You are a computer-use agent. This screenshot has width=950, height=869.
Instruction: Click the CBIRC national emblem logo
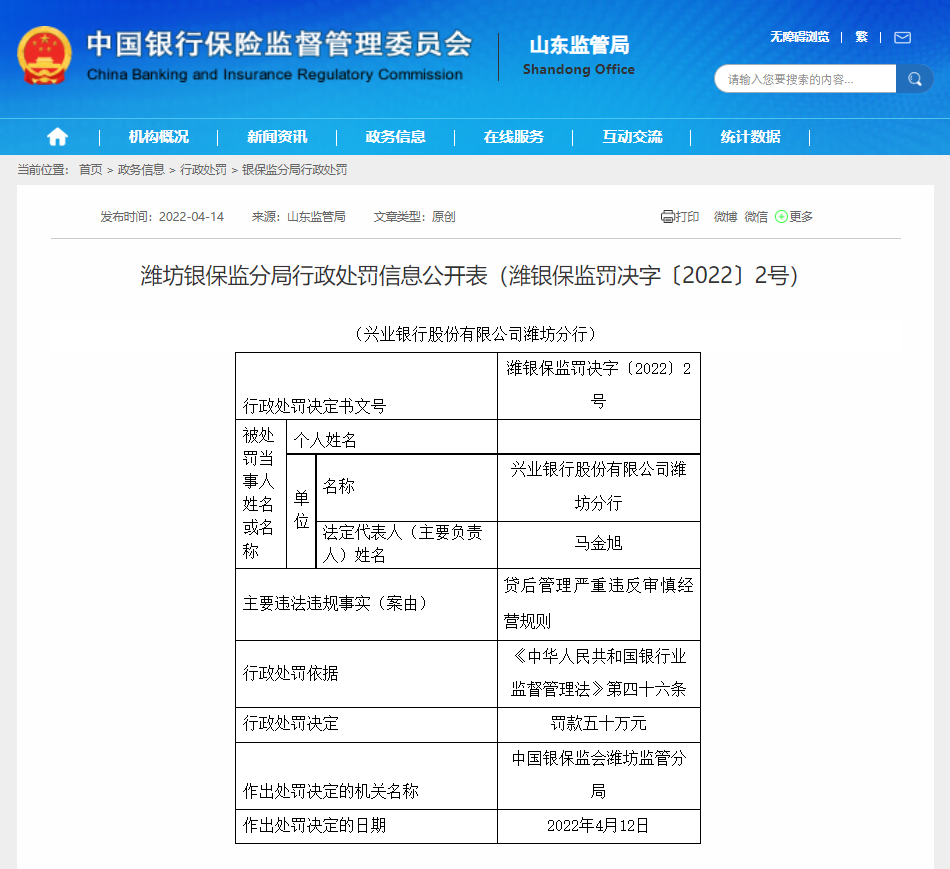tap(44, 55)
